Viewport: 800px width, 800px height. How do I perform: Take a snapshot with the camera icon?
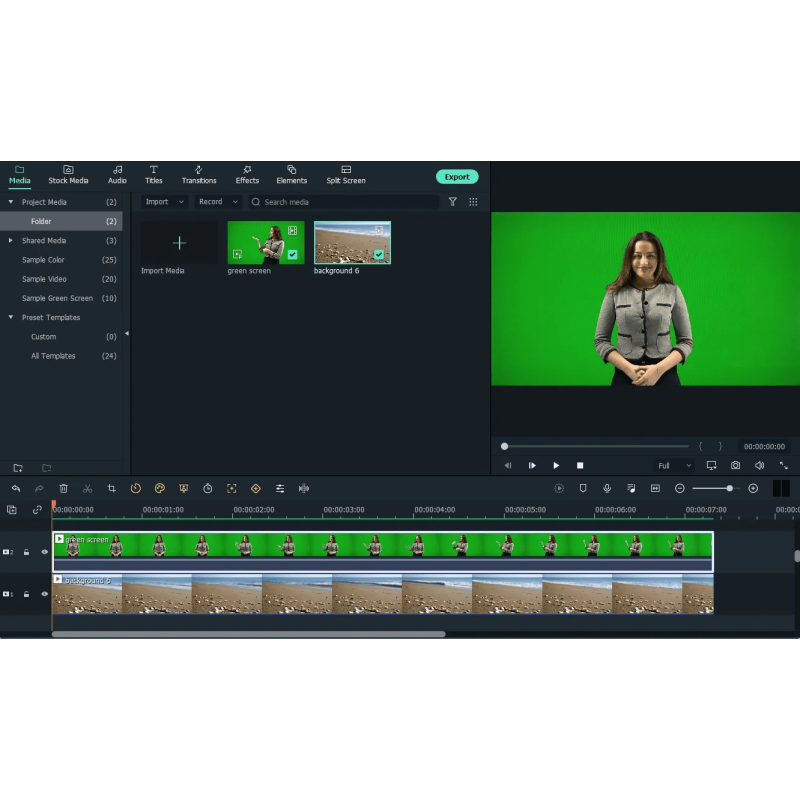(x=735, y=466)
